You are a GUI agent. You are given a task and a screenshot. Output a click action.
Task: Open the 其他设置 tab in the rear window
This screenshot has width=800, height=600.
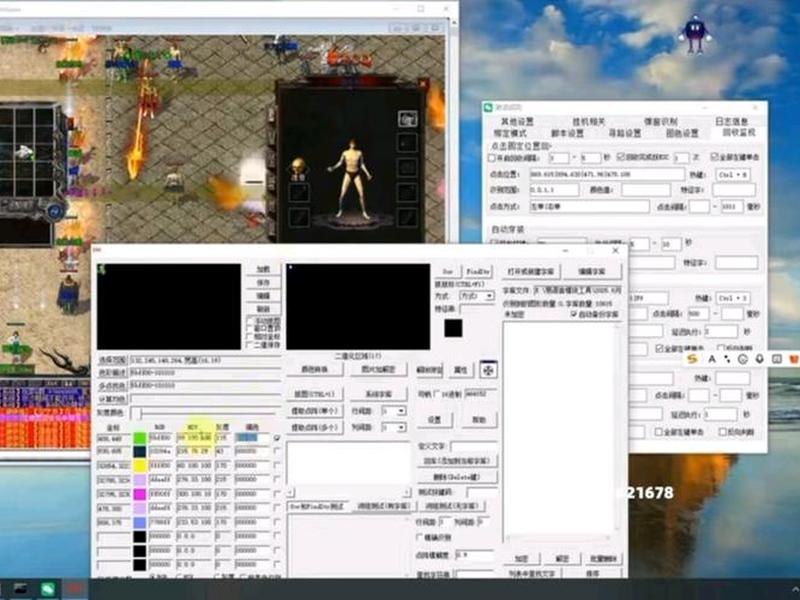516,121
